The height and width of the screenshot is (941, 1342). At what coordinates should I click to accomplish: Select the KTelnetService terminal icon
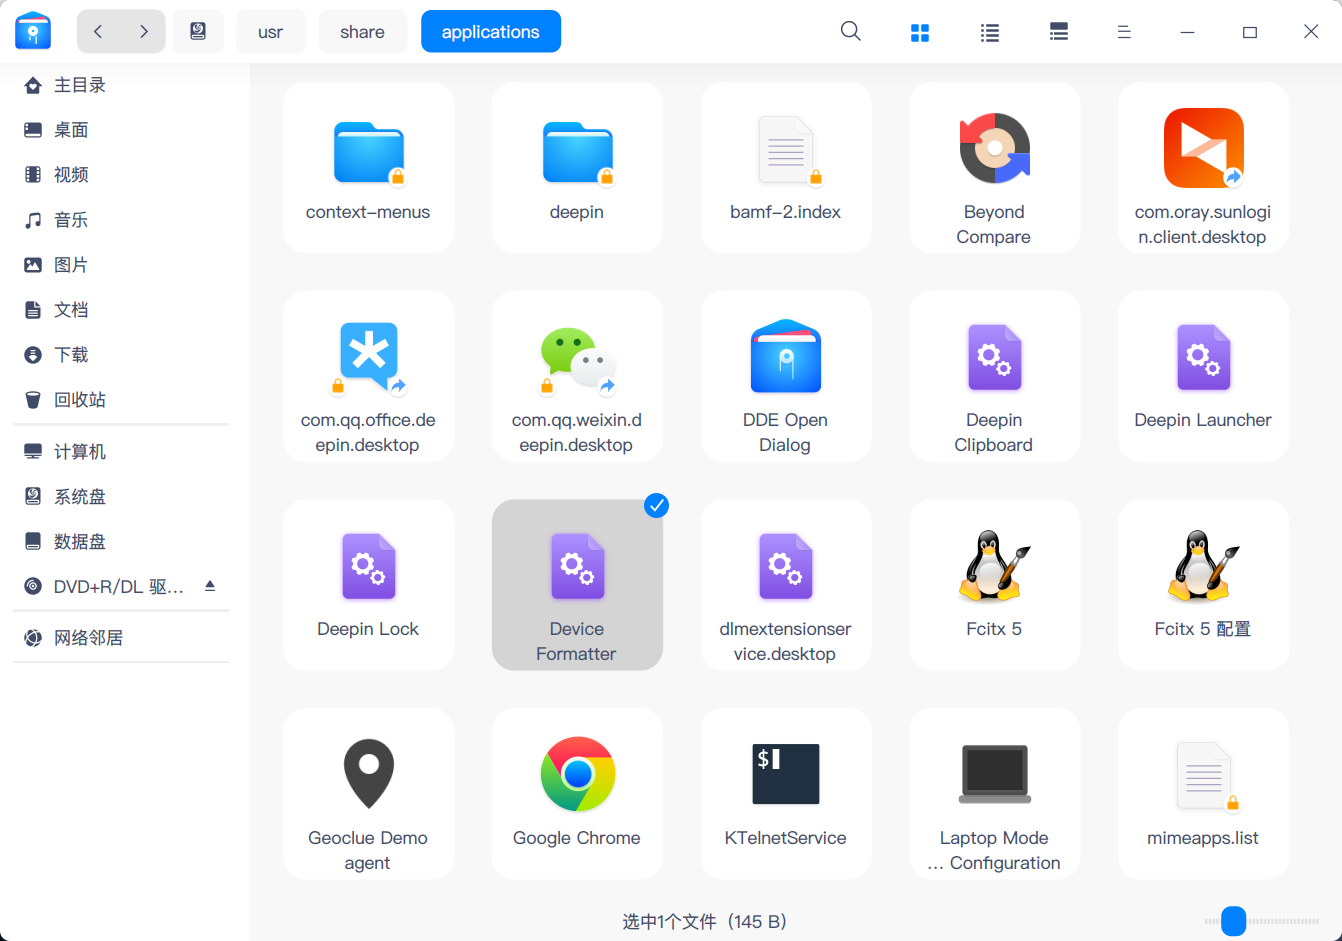tap(786, 773)
